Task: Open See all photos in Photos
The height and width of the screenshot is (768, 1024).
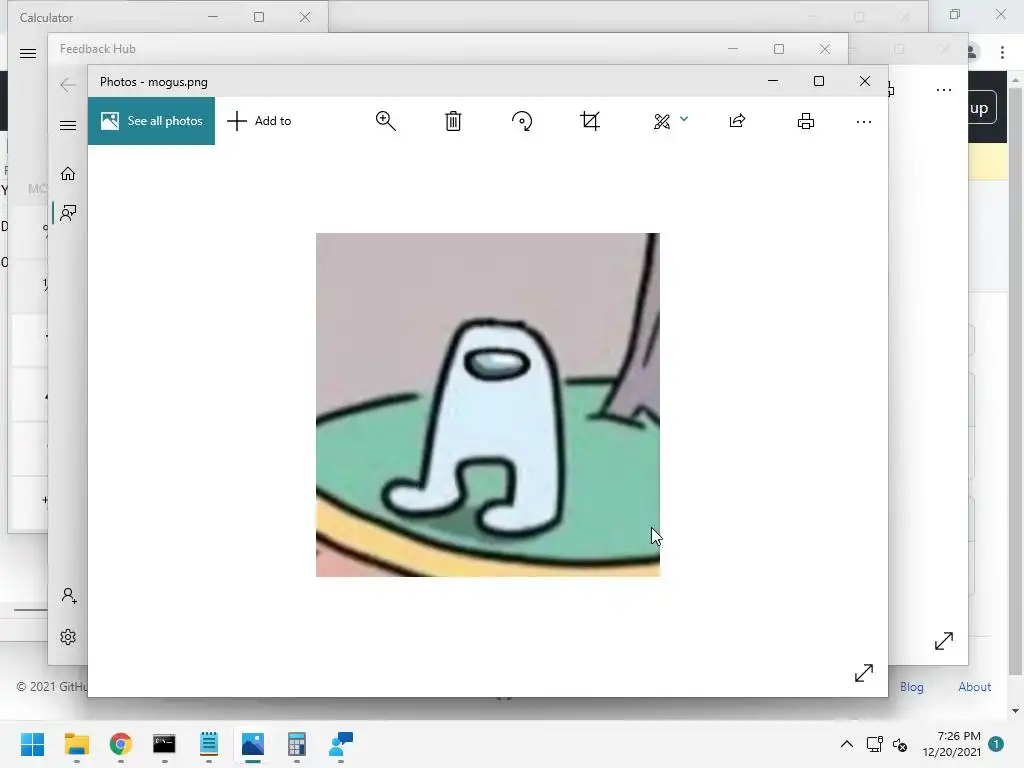Action: pos(152,121)
